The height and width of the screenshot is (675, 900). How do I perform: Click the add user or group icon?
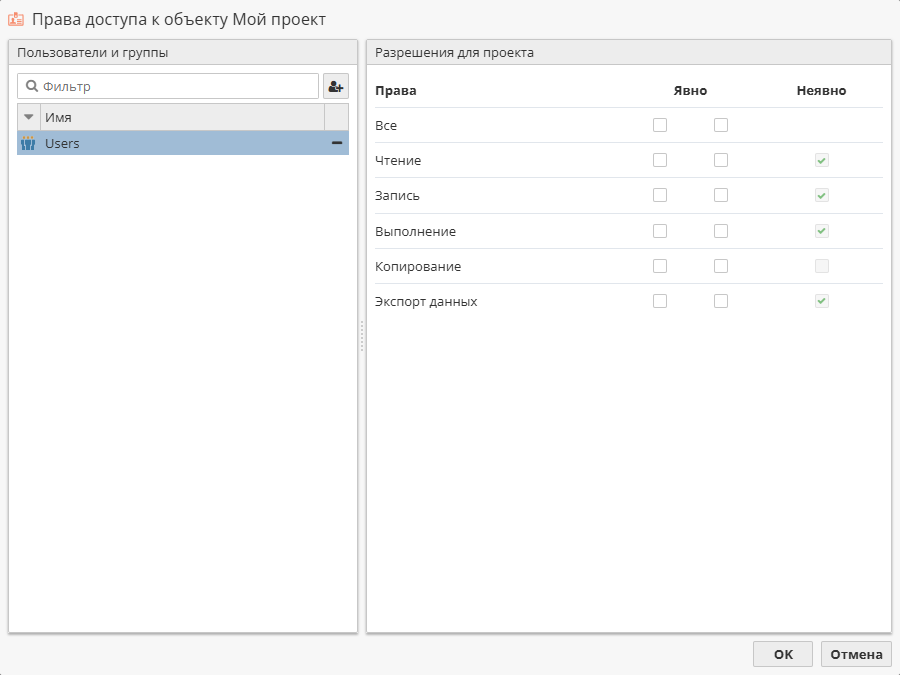tap(335, 87)
